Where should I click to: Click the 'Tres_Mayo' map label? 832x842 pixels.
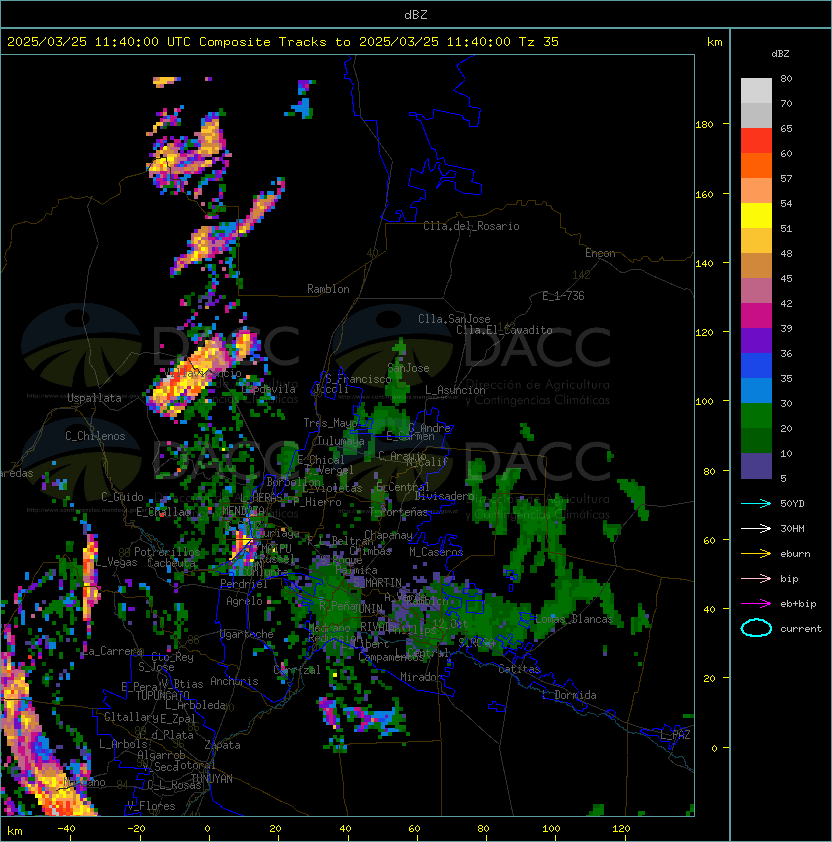[x=330, y=423]
